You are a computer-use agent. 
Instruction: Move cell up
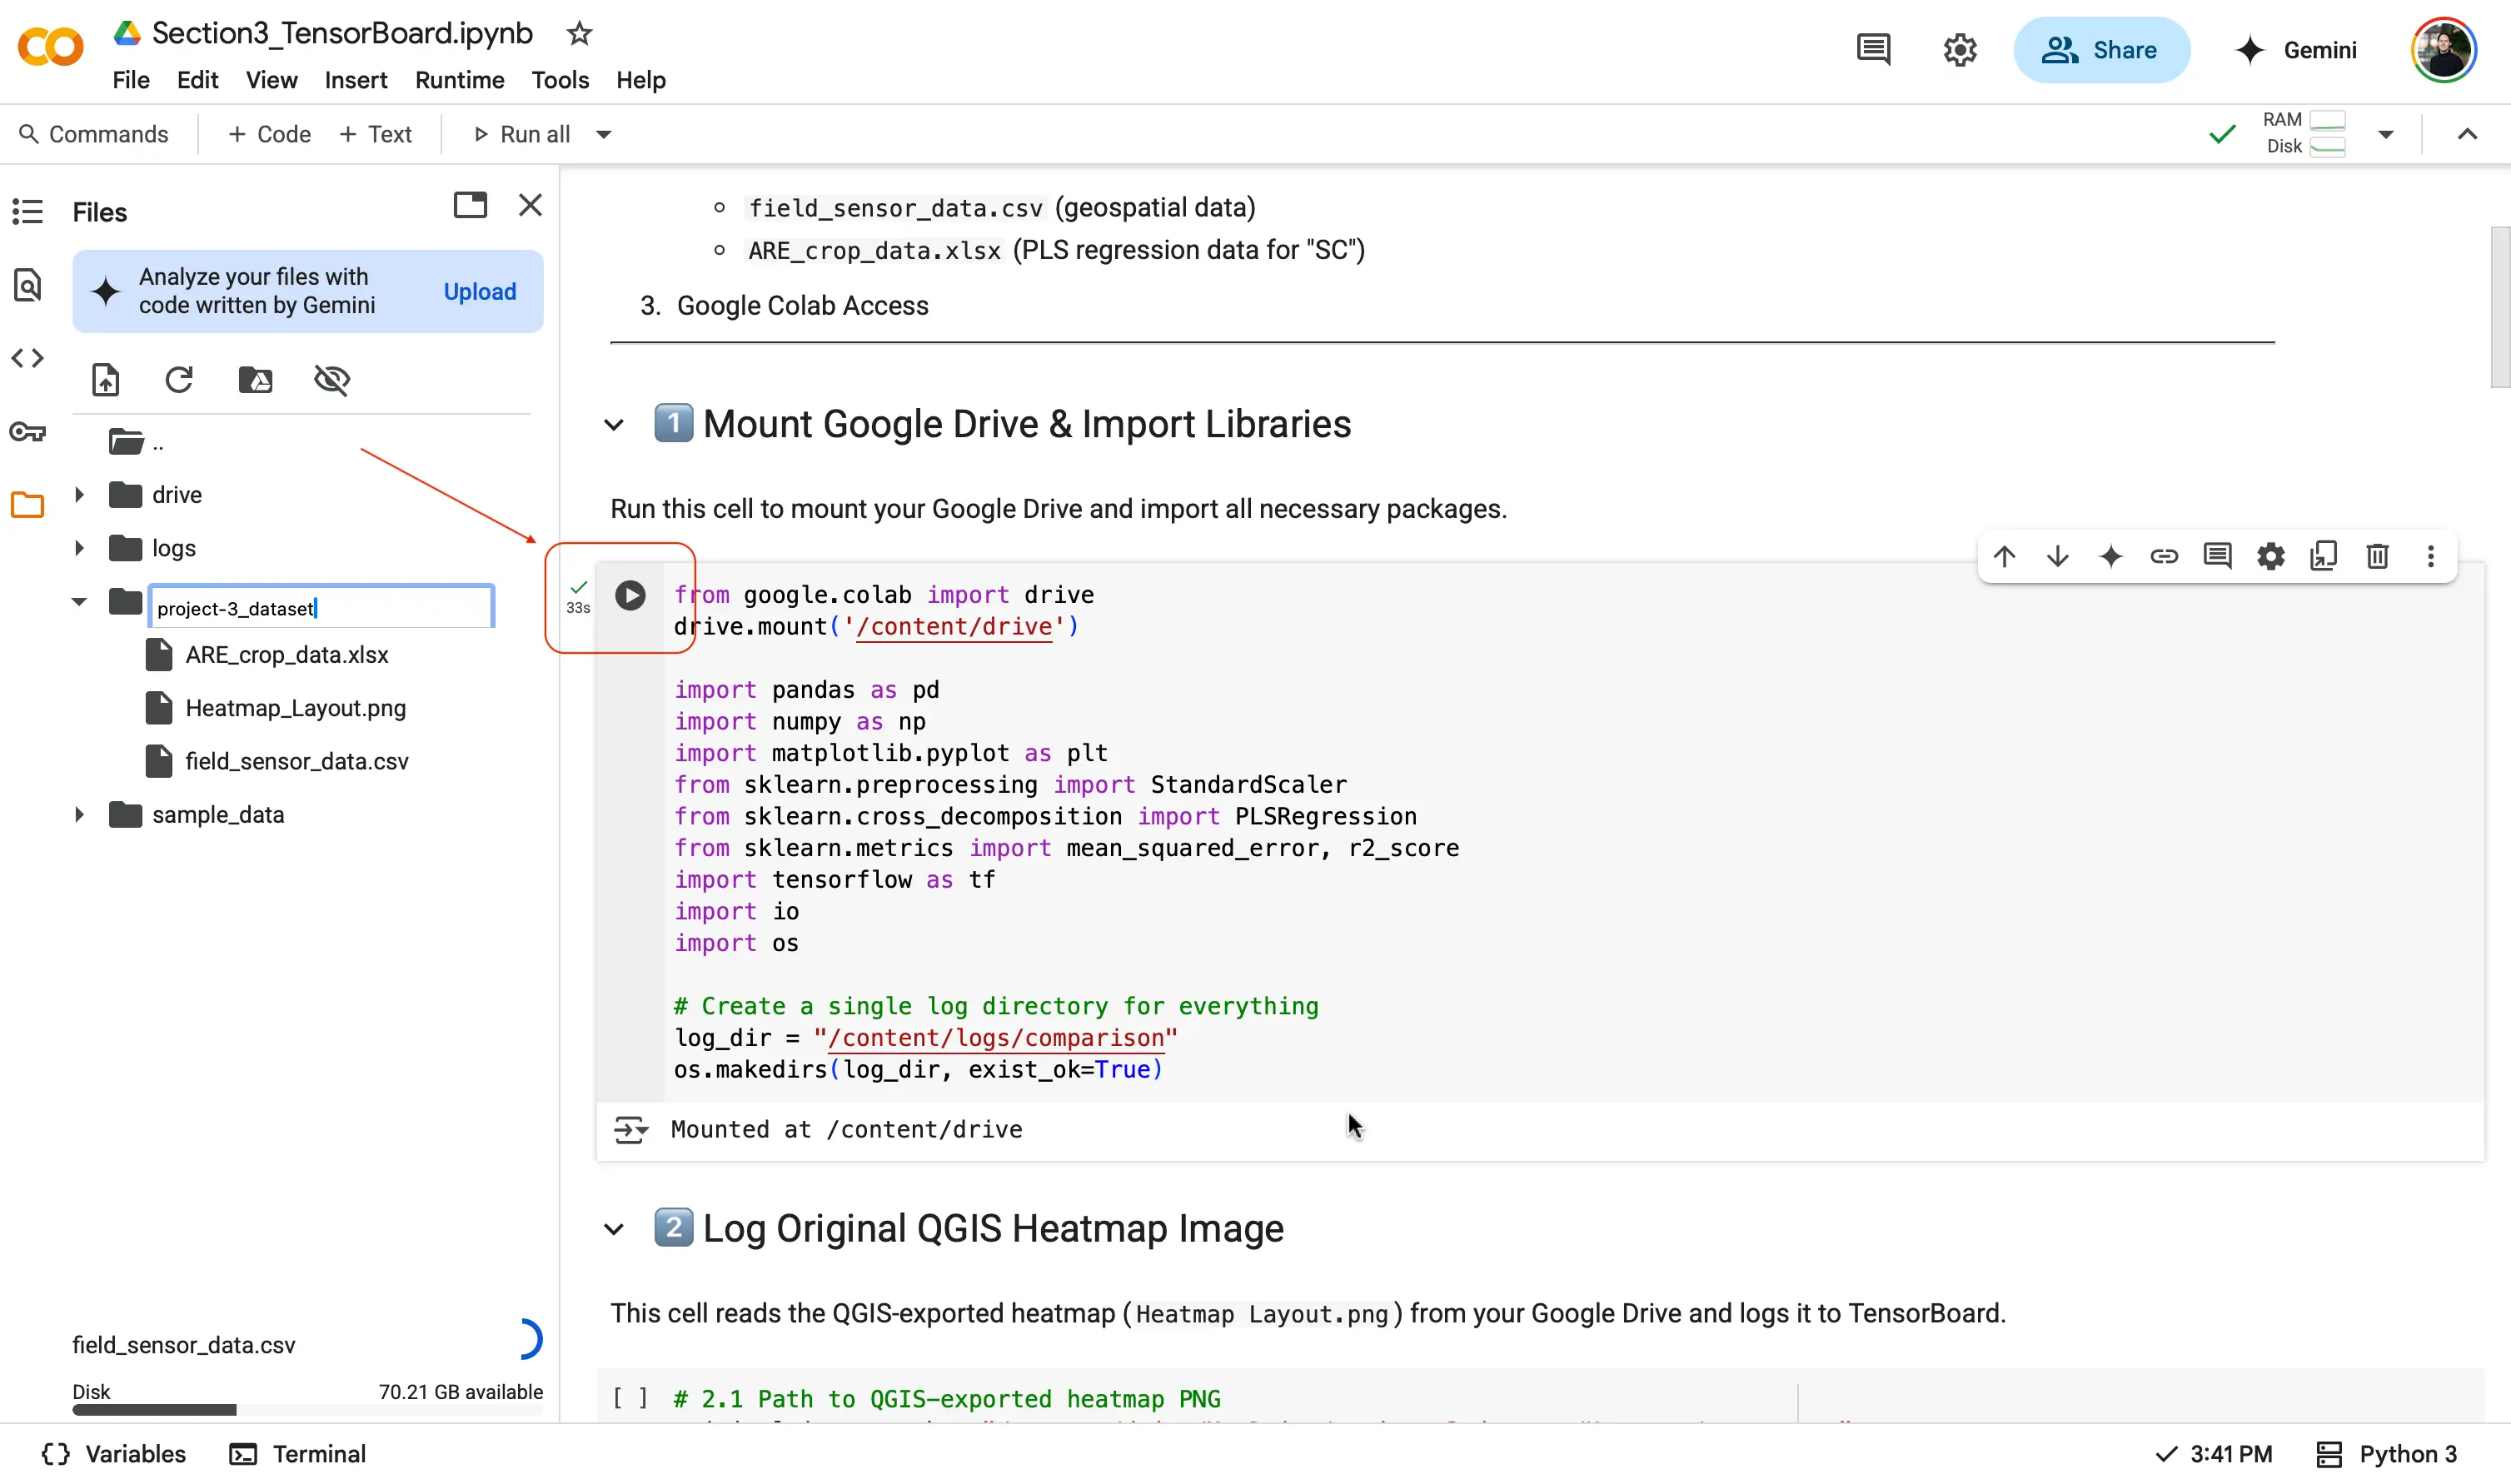(2003, 556)
